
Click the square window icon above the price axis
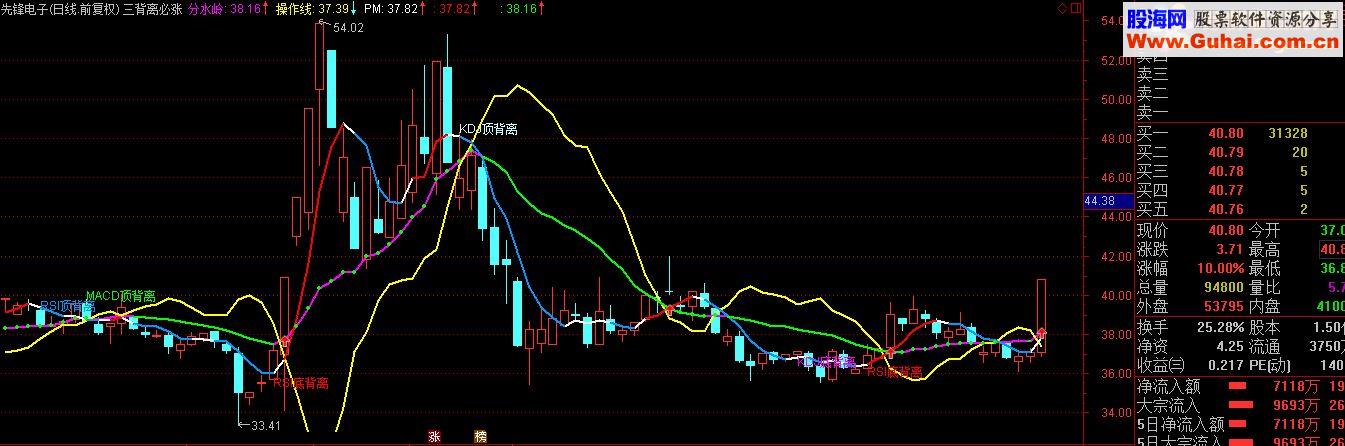[x=1075, y=8]
